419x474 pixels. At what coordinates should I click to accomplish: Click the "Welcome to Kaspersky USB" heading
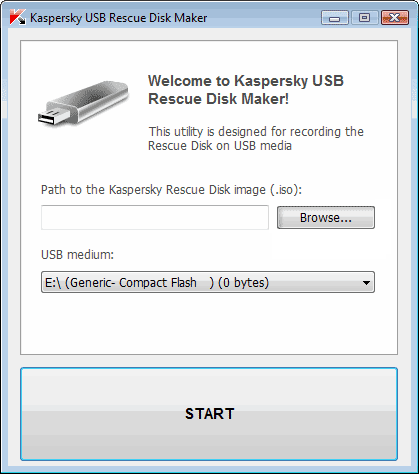(246, 81)
